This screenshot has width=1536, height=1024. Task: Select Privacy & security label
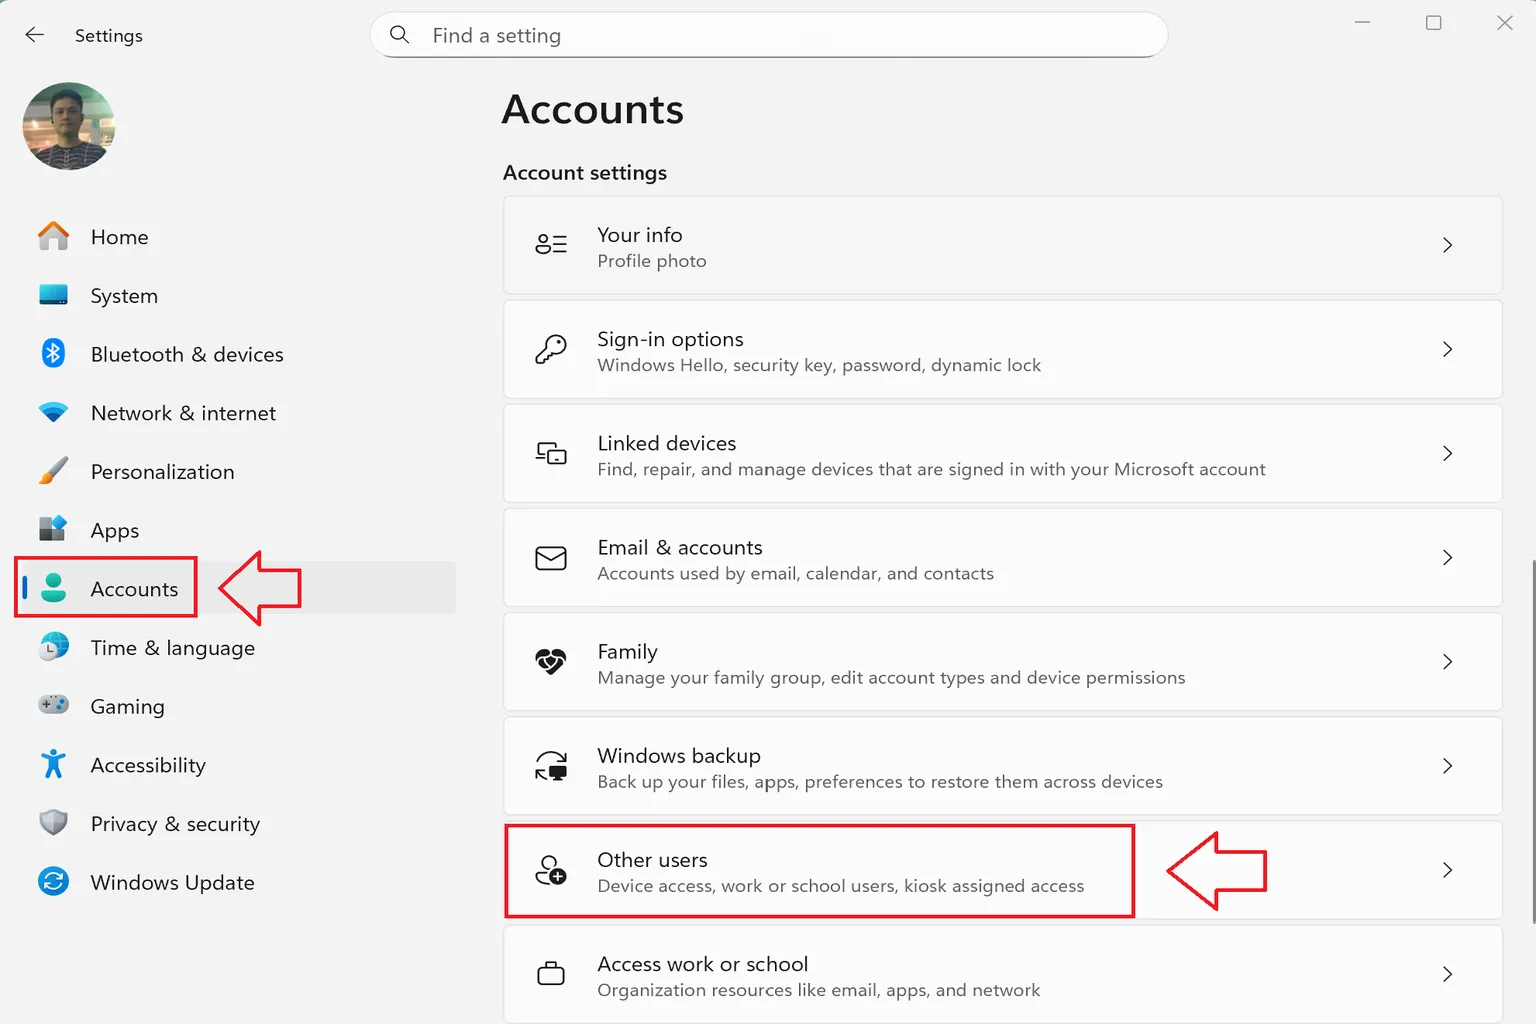pos(175,824)
